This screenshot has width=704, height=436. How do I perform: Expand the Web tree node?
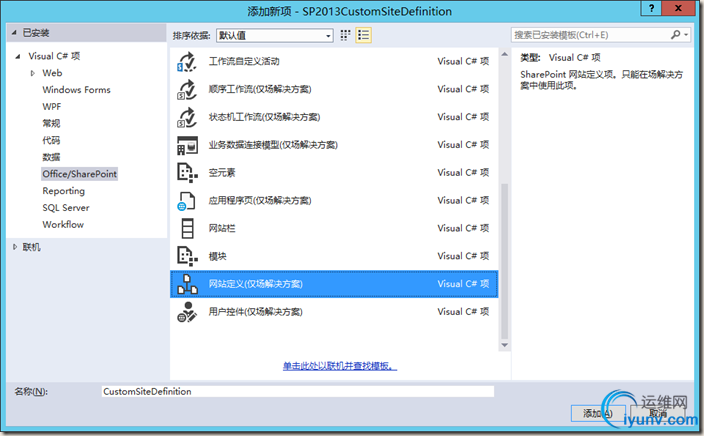[32, 73]
